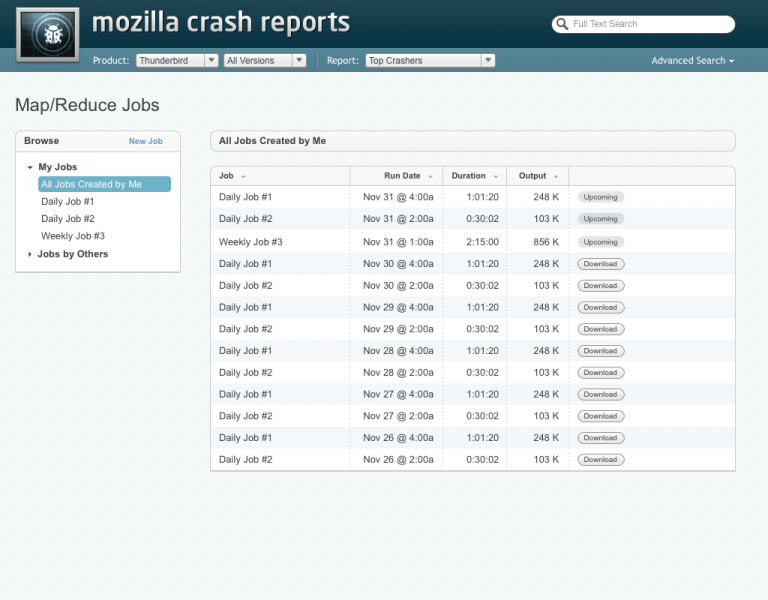Click the 'All Jobs Created by Me' panel title
This screenshot has width=768, height=600.
(272, 141)
